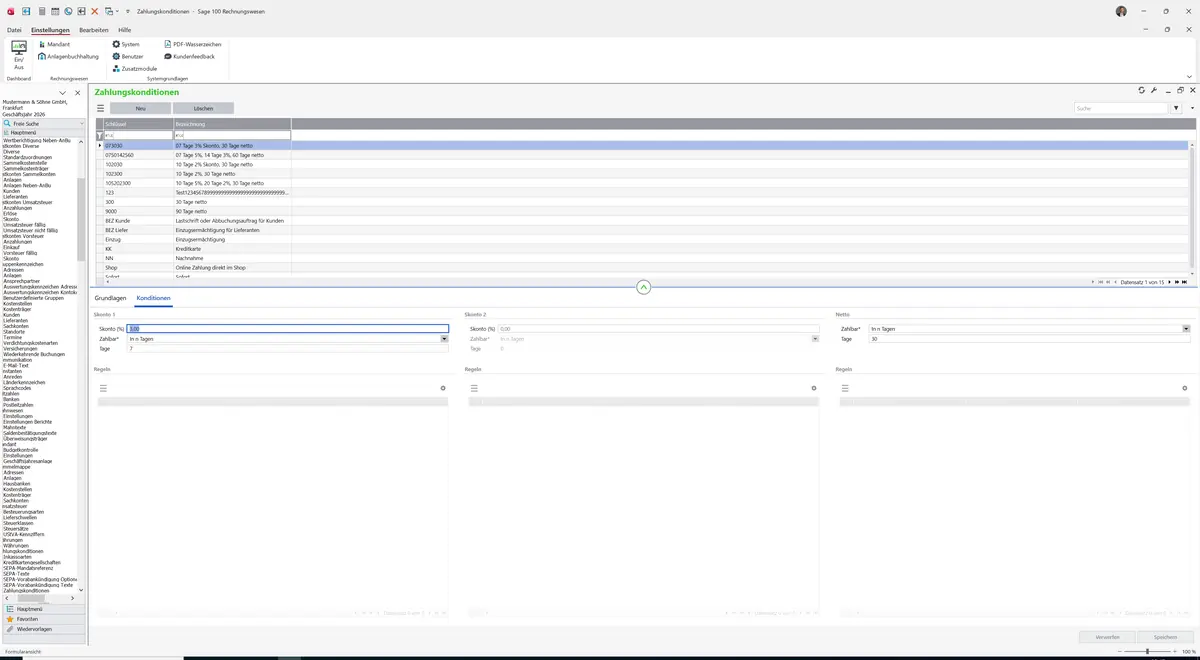The width and height of the screenshot is (1200, 660).
Task: Switch to Einstellungen ribbon tab
Action: coord(50,30)
